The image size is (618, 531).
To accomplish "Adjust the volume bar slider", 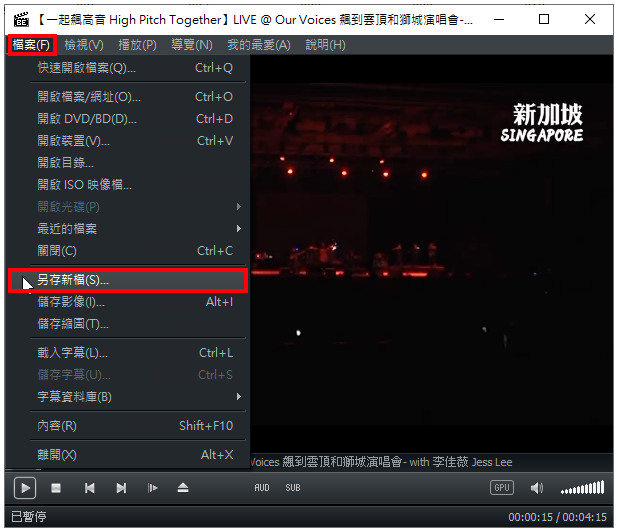I will pyautogui.click(x=583, y=488).
